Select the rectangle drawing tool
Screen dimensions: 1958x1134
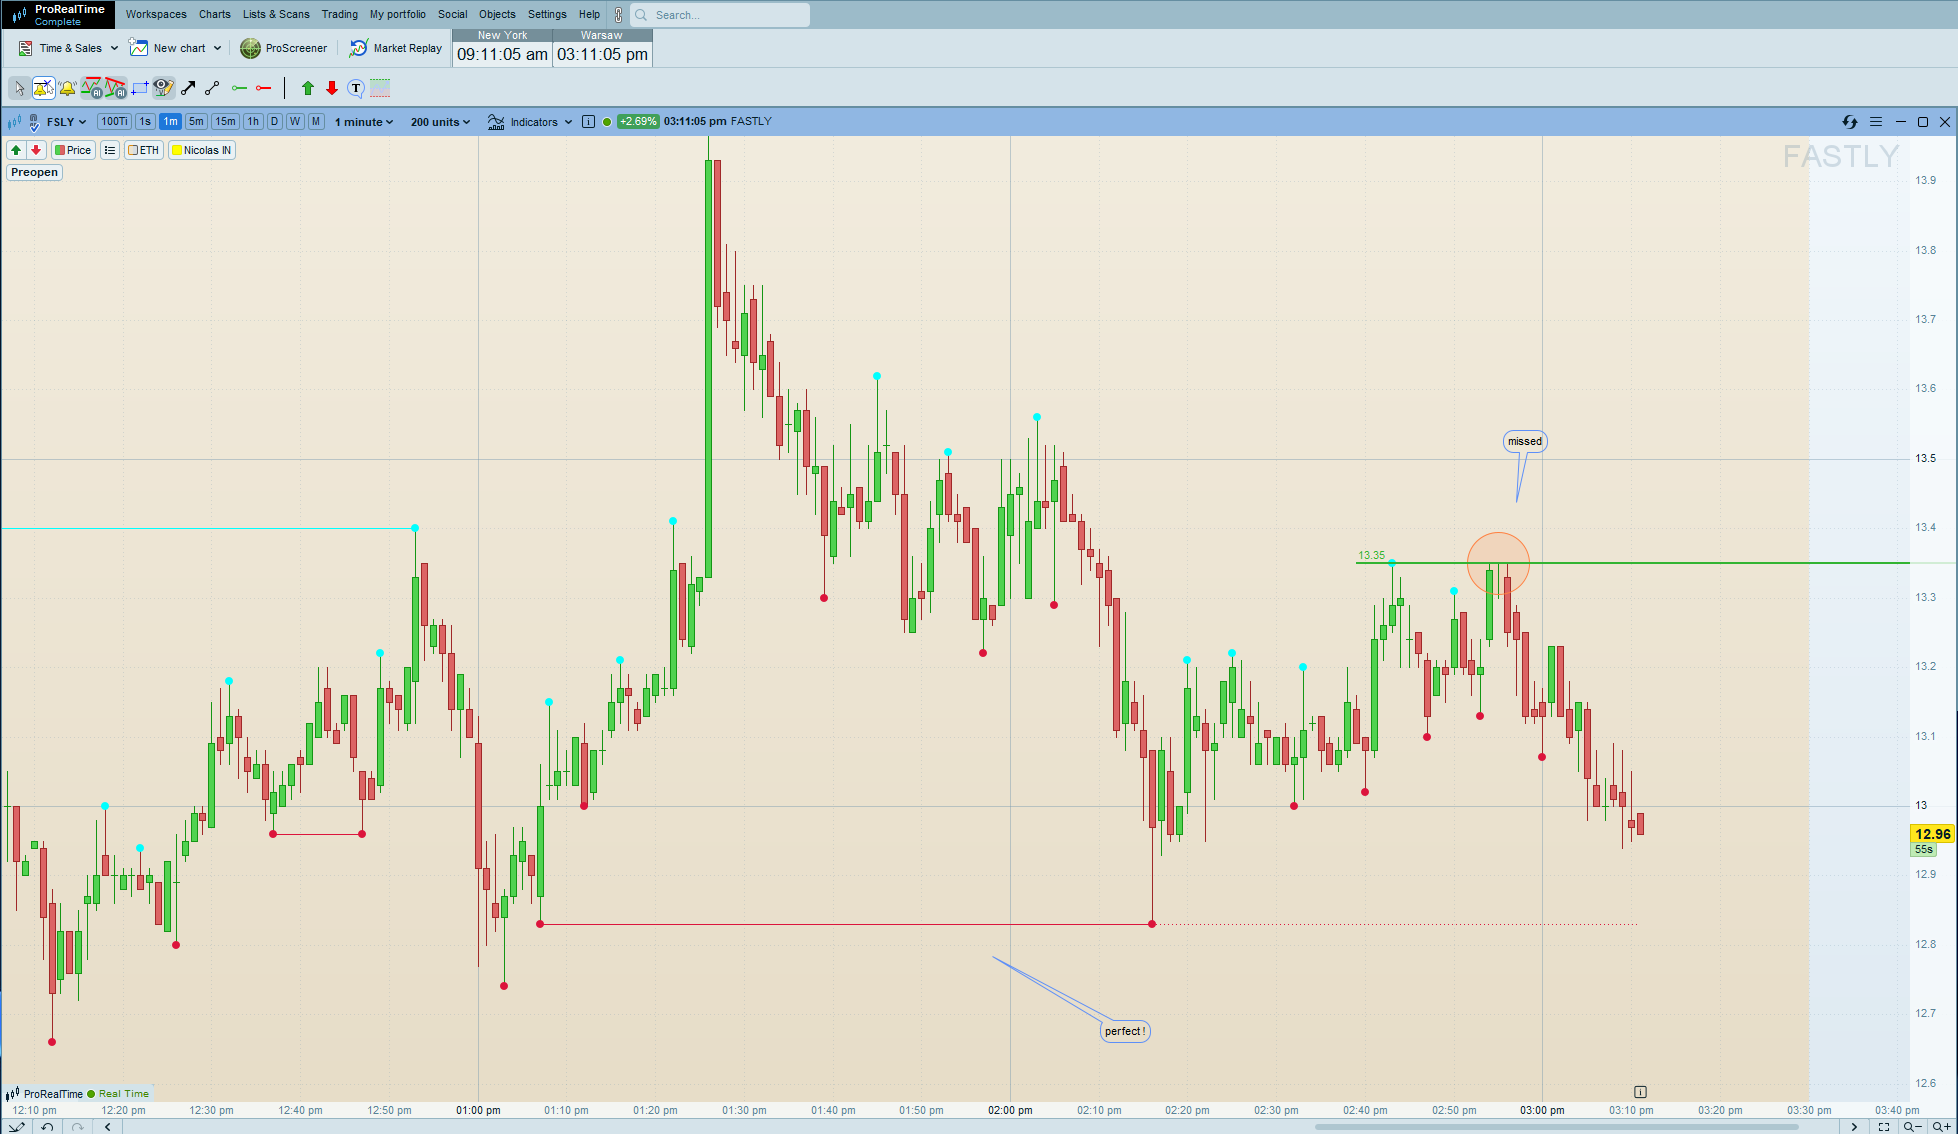coord(140,89)
